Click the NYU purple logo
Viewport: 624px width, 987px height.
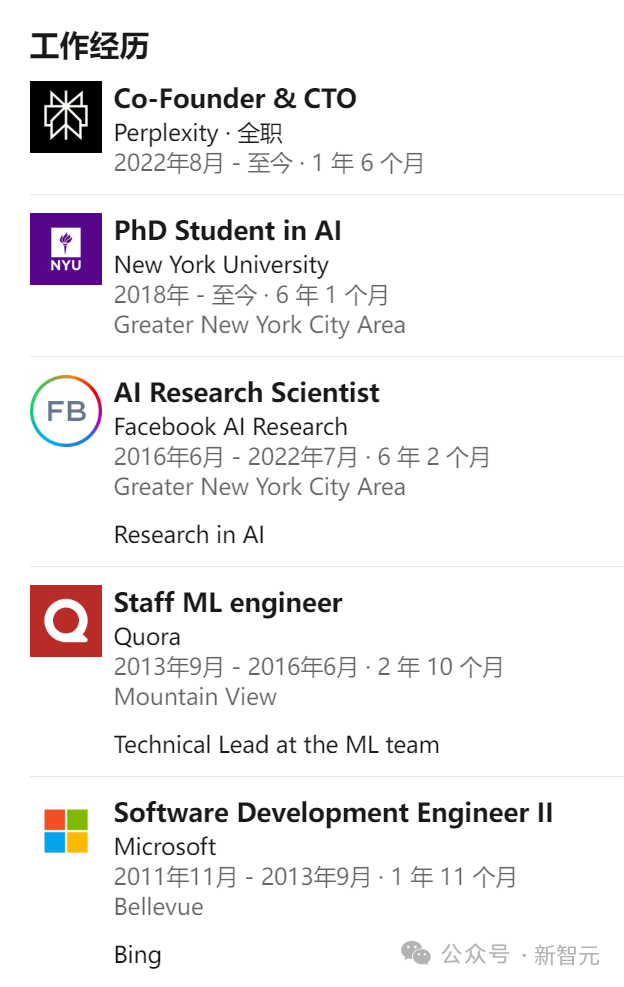pos(66,249)
